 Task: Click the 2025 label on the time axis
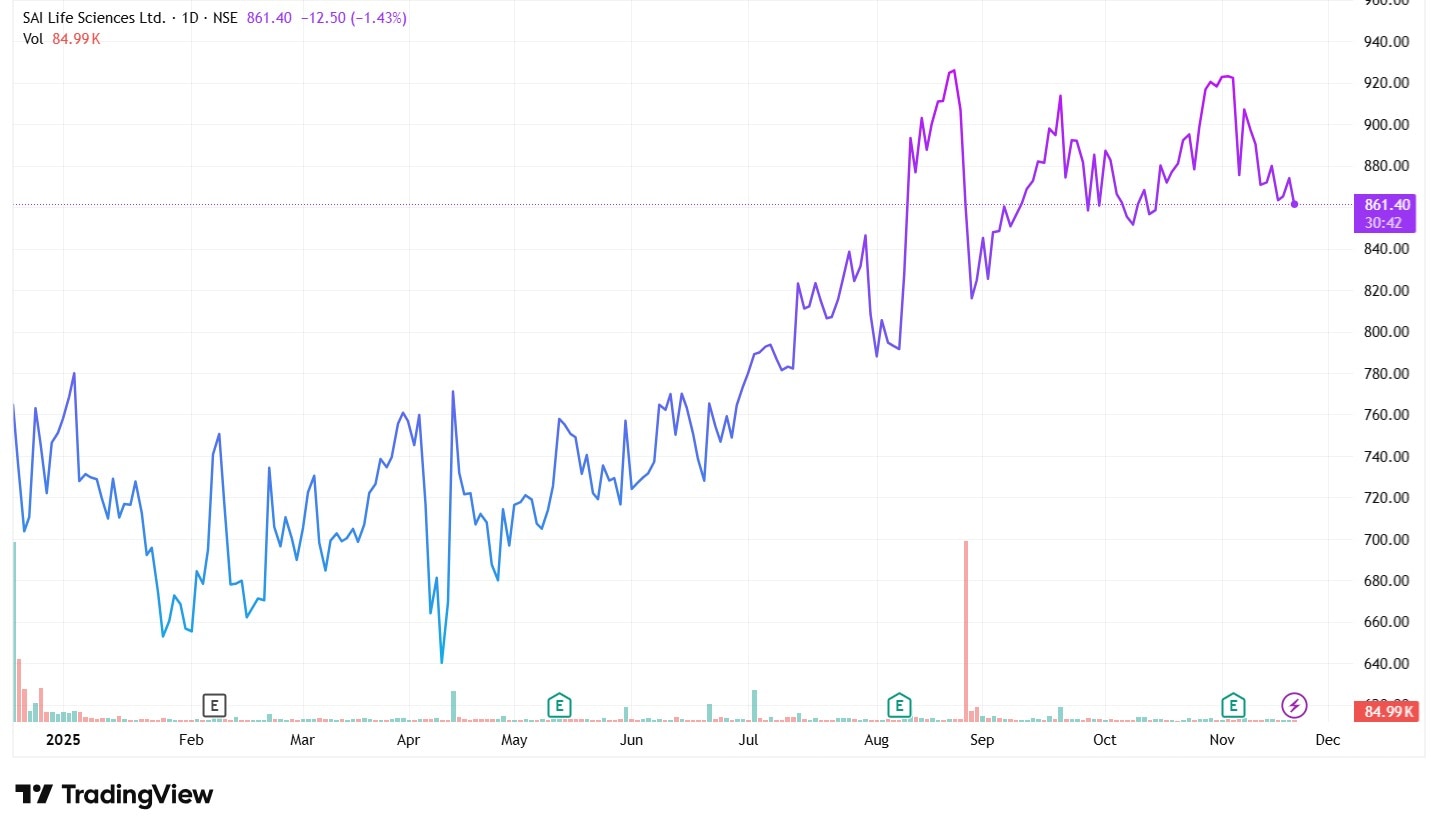tap(61, 741)
